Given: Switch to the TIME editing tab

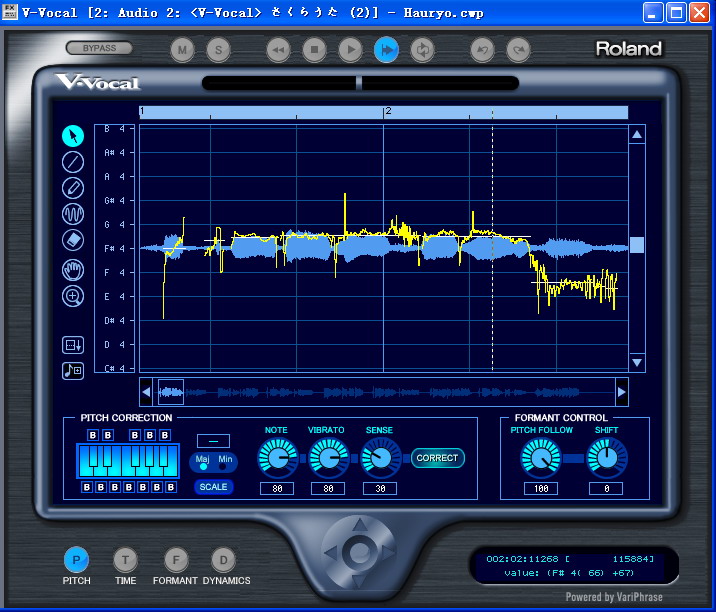Looking at the screenshot, I should (125, 560).
